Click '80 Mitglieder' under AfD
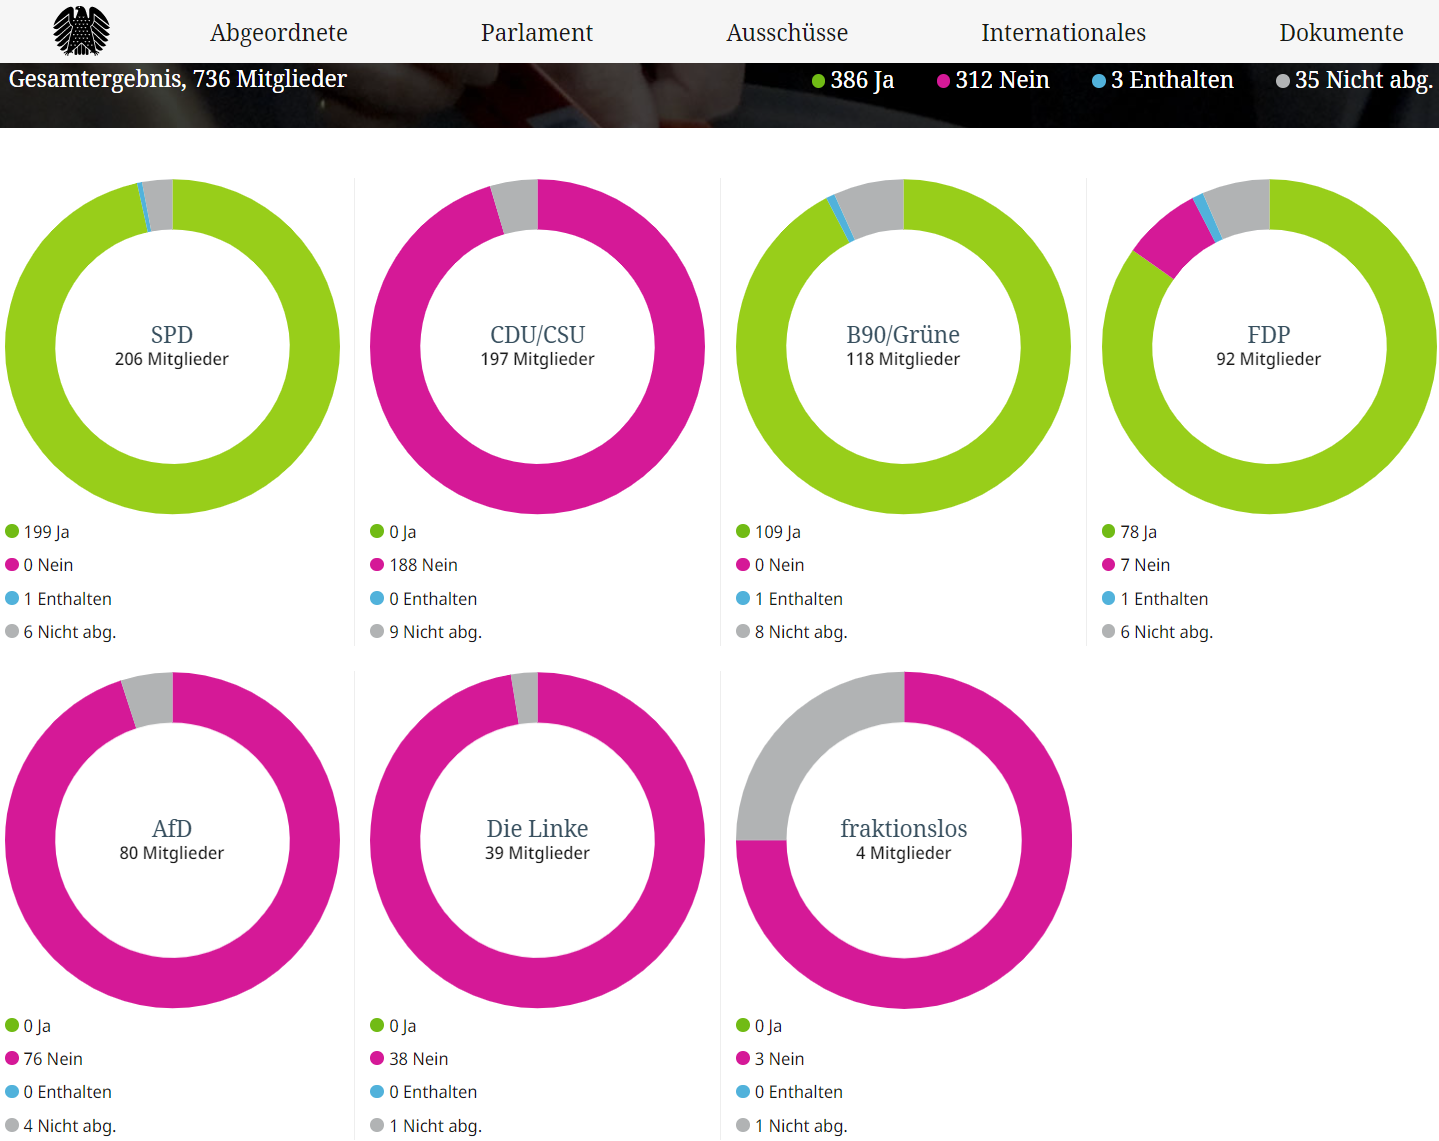Screen dimensions: 1439x1141 click(x=172, y=853)
